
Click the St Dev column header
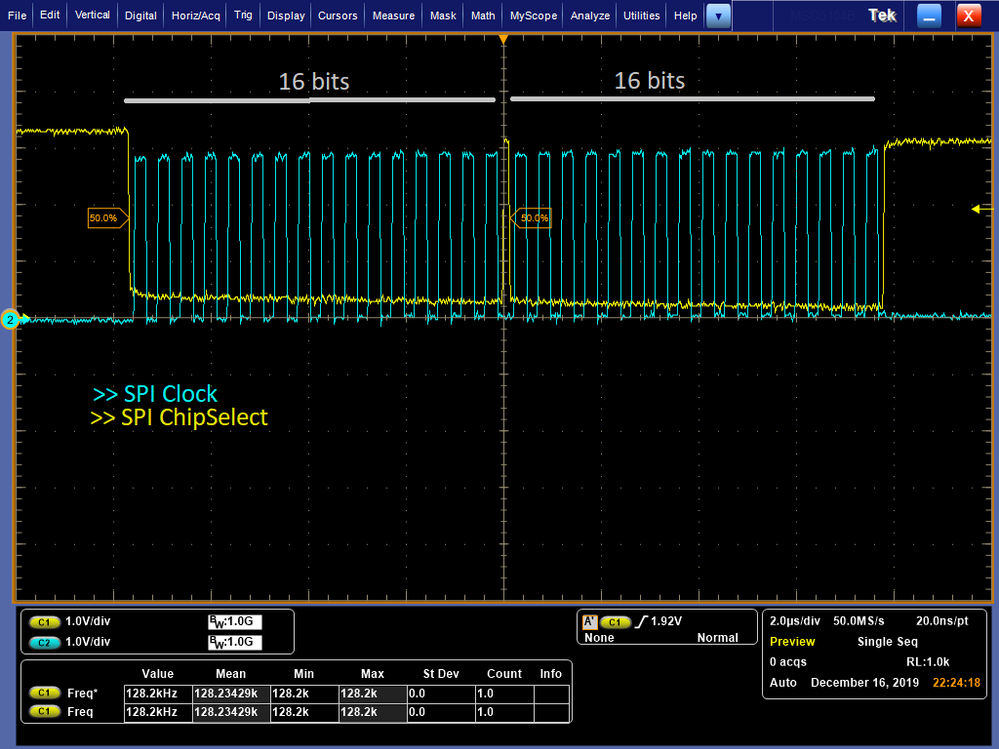pos(441,673)
